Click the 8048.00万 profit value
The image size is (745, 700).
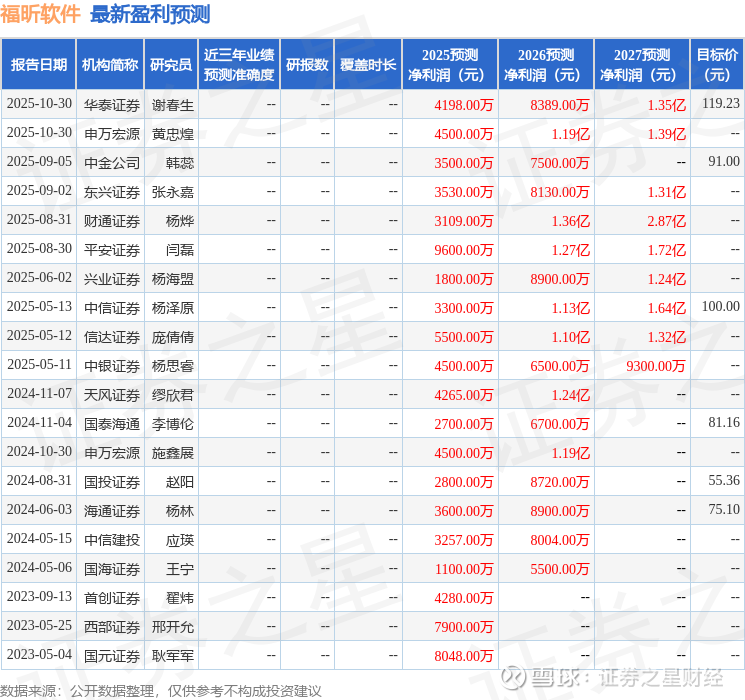tap(464, 656)
